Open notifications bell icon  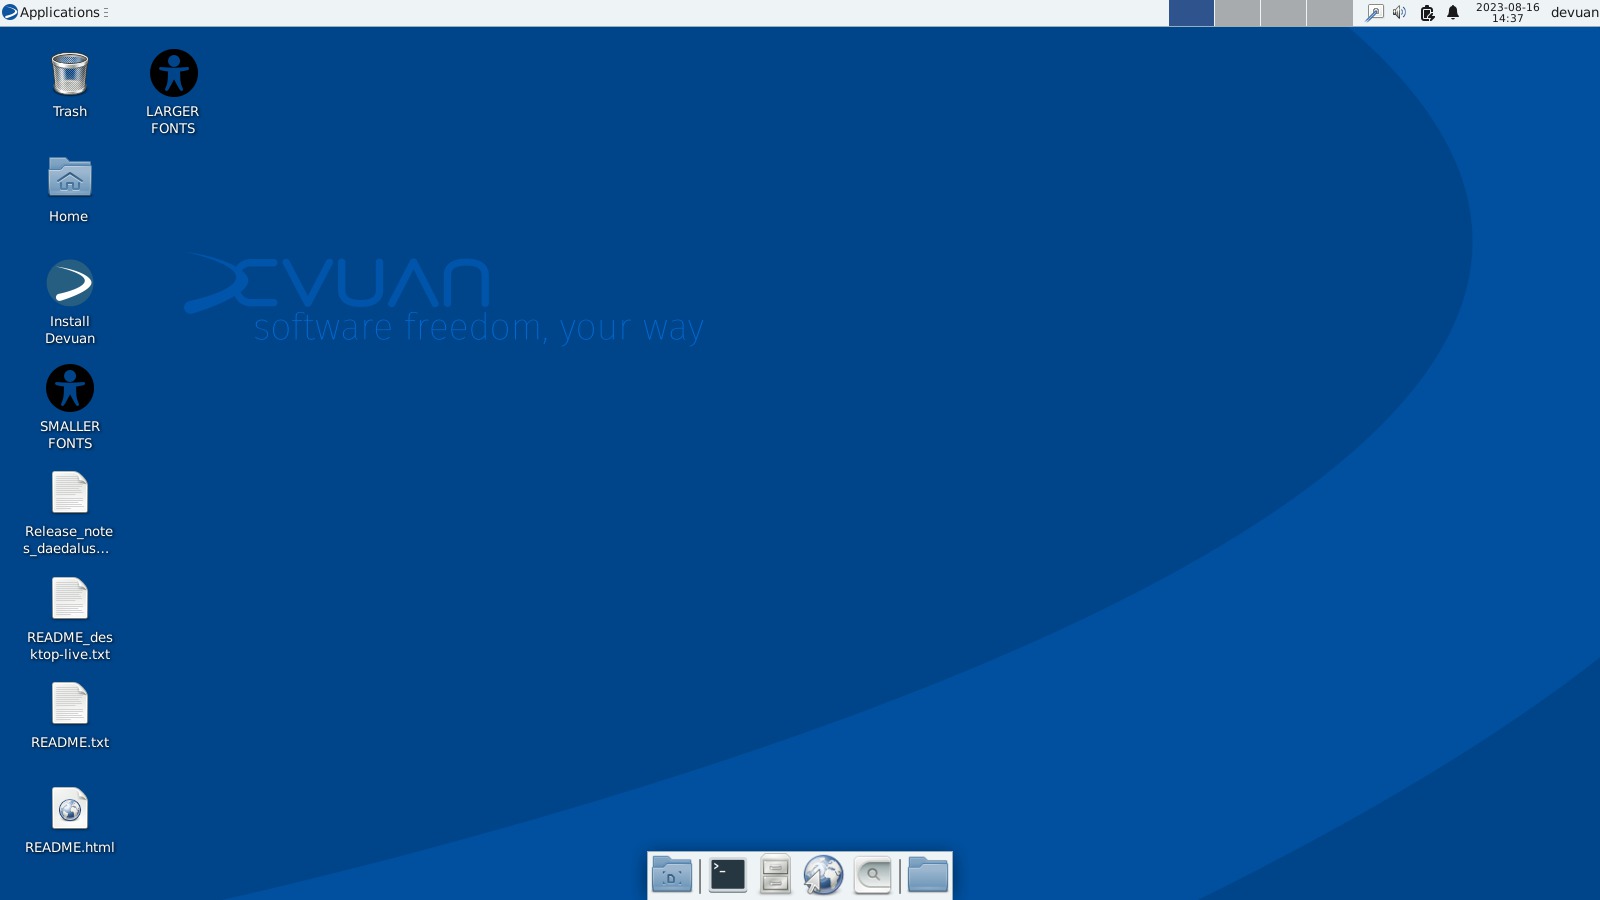click(x=1453, y=13)
